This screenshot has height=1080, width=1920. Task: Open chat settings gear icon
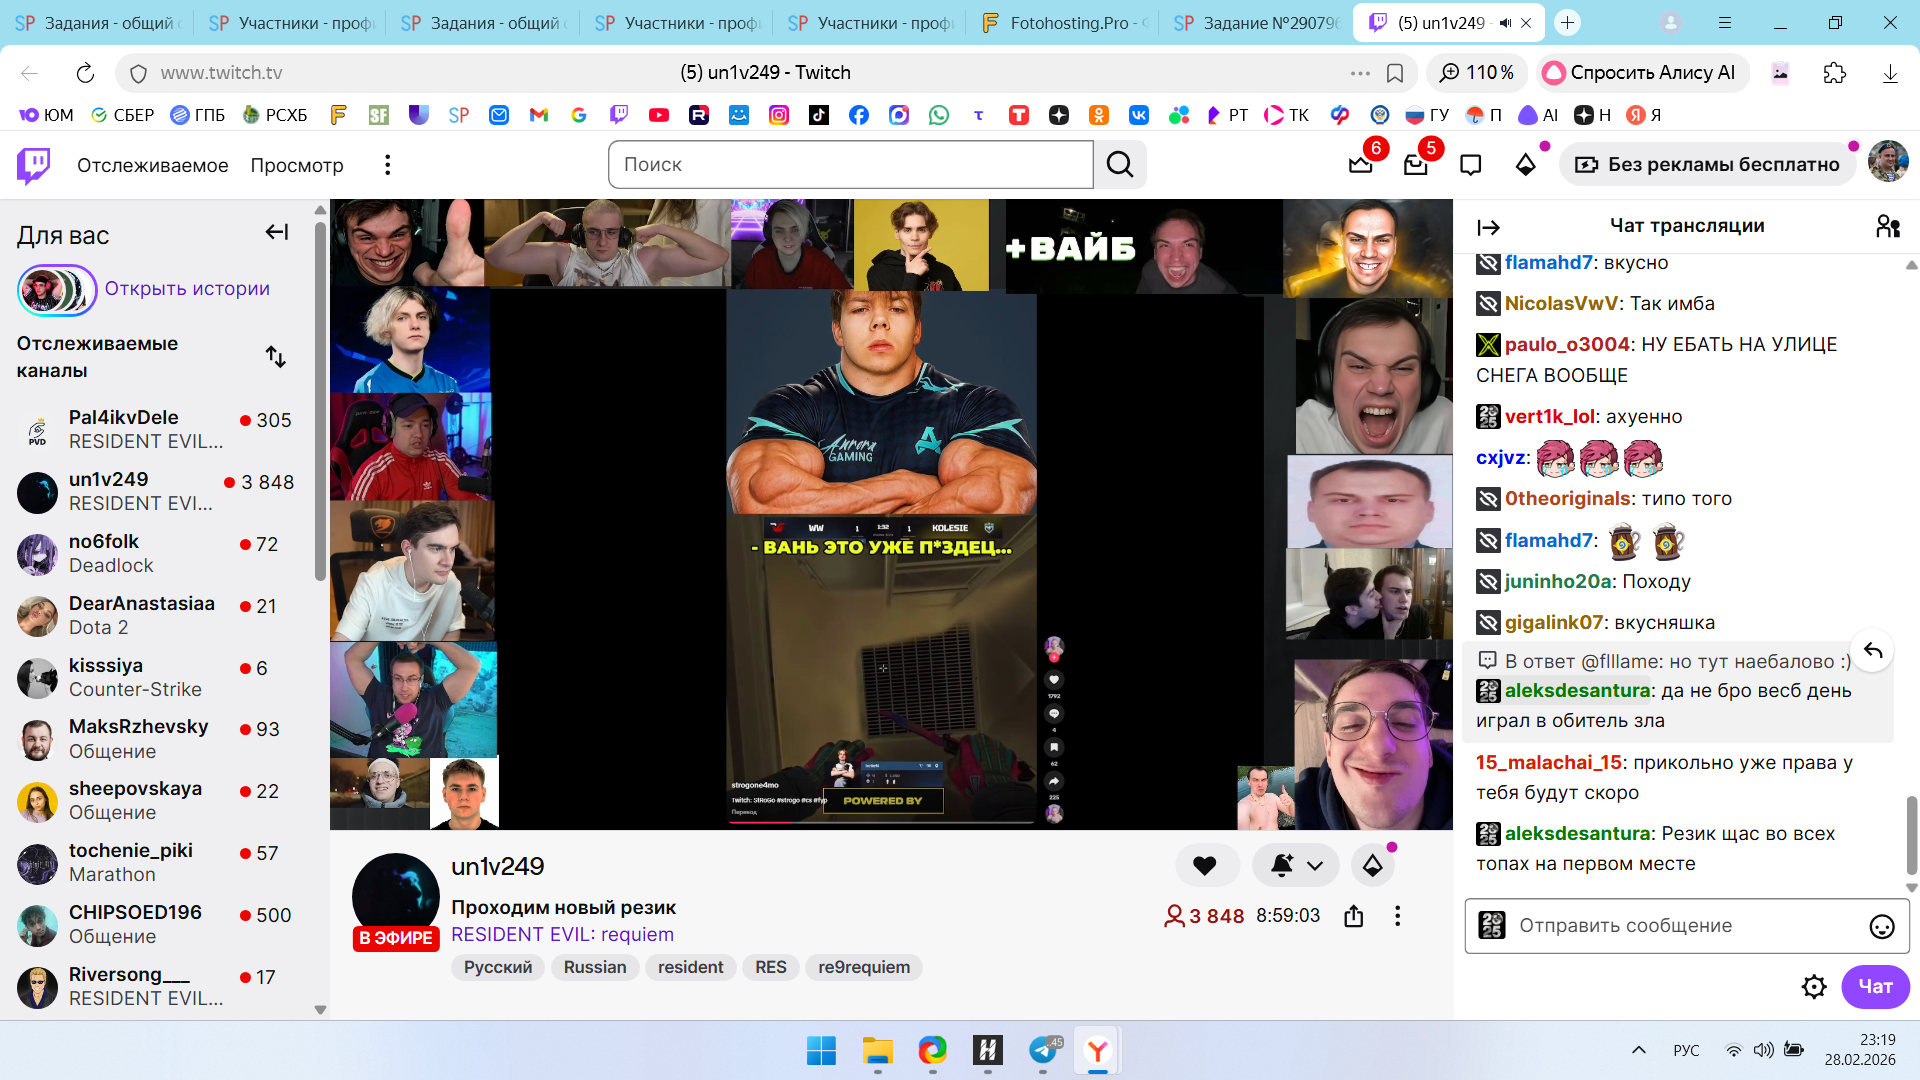(x=1813, y=987)
